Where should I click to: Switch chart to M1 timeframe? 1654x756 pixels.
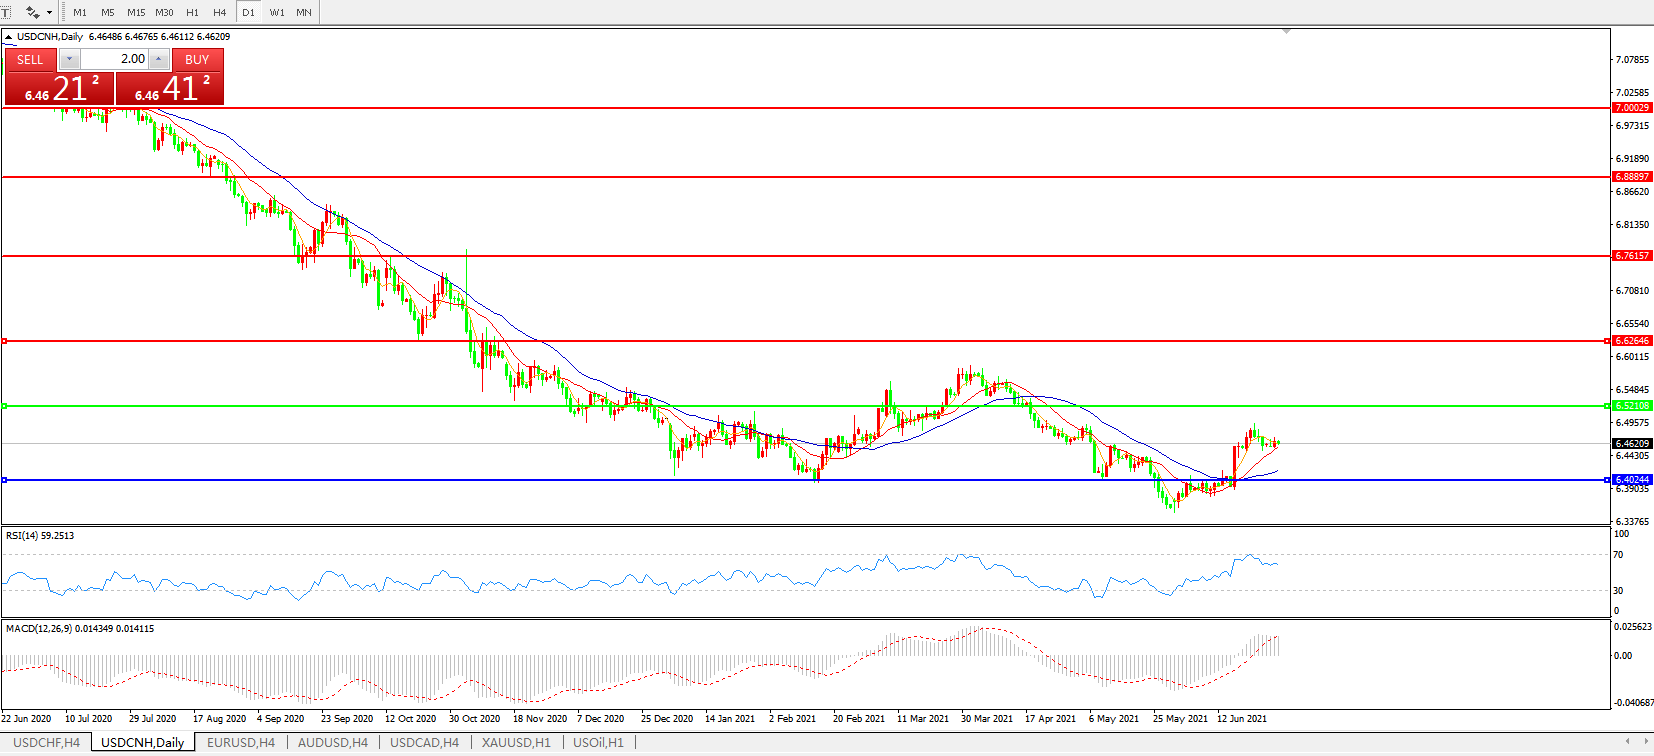pos(80,12)
